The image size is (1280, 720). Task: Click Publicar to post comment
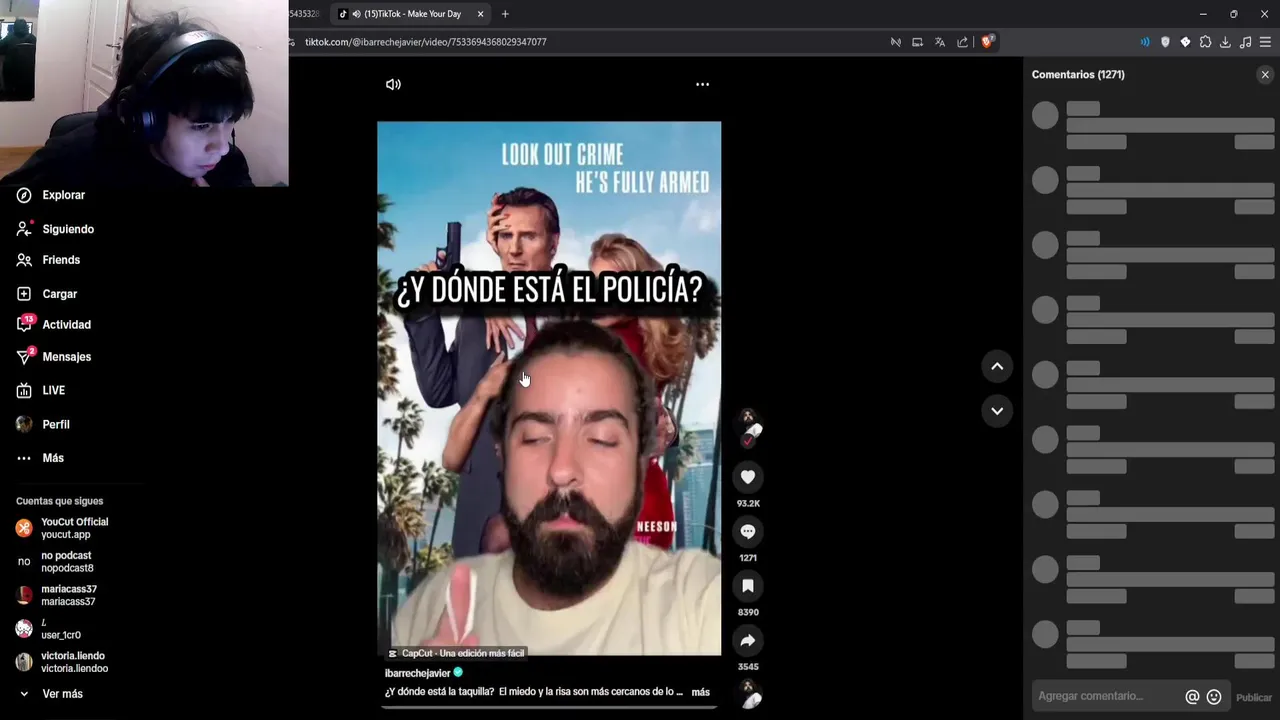pos(1254,698)
